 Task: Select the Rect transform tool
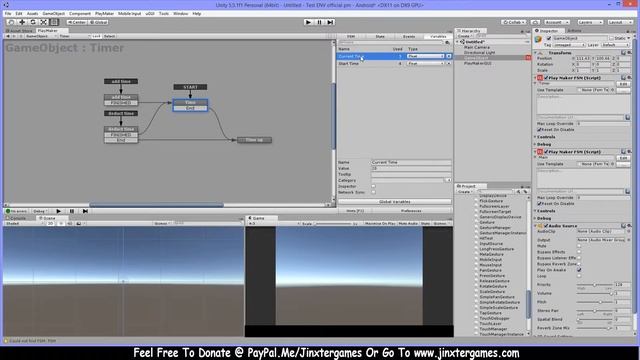pyautogui.click(x=54, y=22)
